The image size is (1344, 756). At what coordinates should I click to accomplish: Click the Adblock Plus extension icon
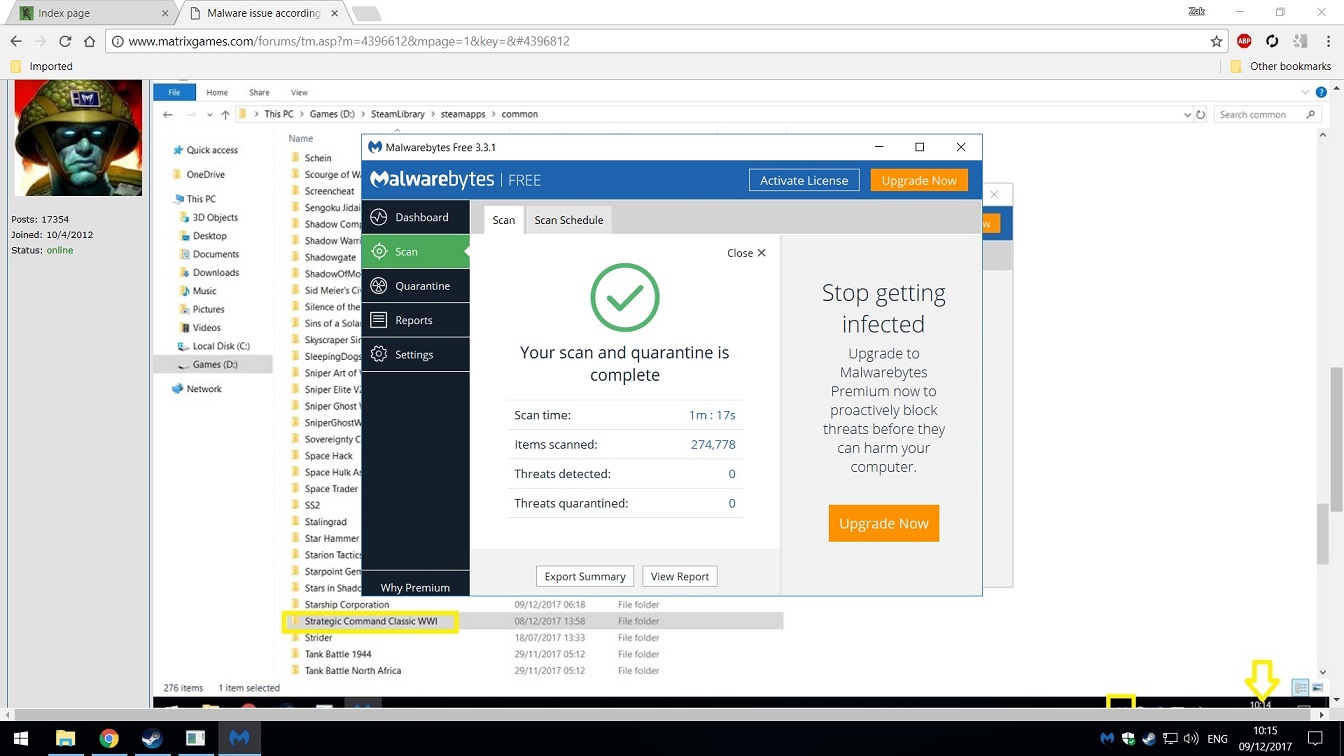pos(1244,41)
